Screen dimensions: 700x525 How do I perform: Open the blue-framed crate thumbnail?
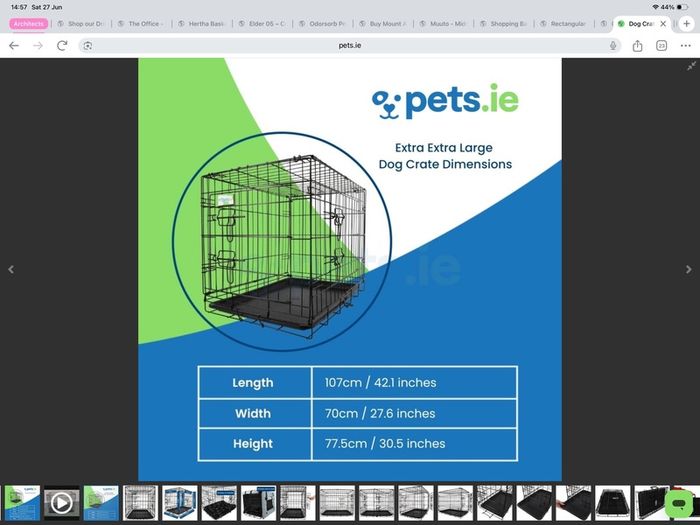pos(179,503)
